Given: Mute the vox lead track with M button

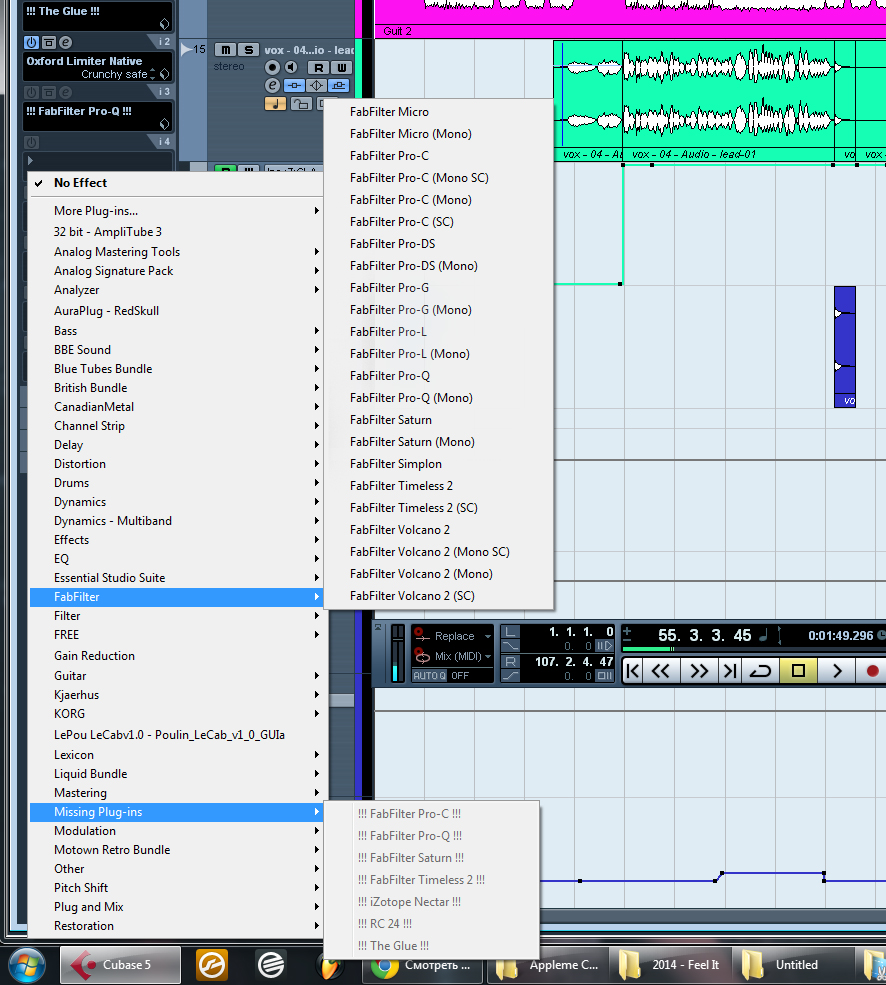Looking at the screenshot, I should pos(226,50).
